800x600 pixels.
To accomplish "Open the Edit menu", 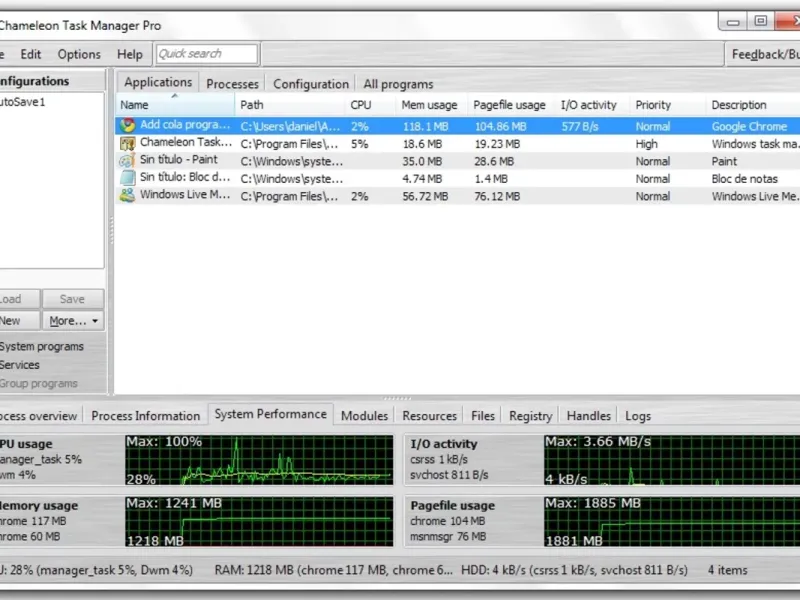I will pyautogui.click(x=31, y=54).
